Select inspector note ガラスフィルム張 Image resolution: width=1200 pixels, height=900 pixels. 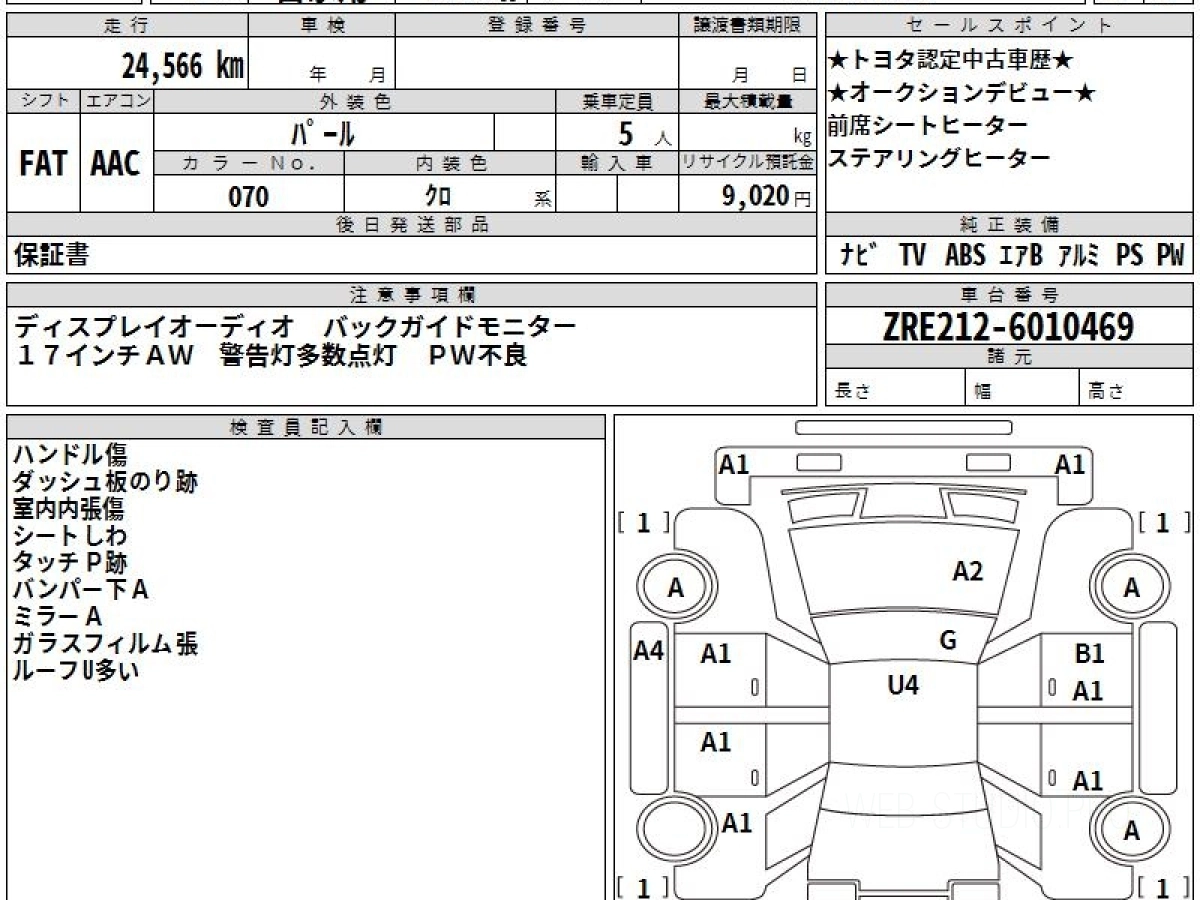105,644
